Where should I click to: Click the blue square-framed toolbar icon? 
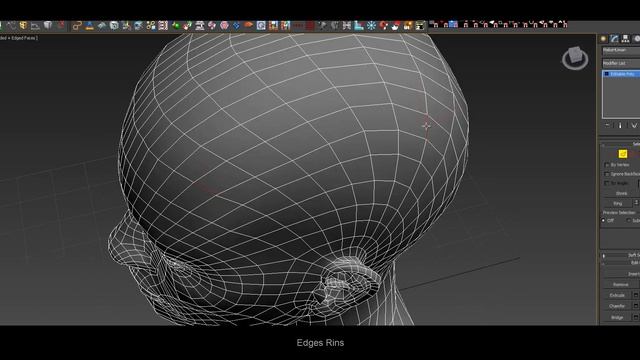[261, 26]
